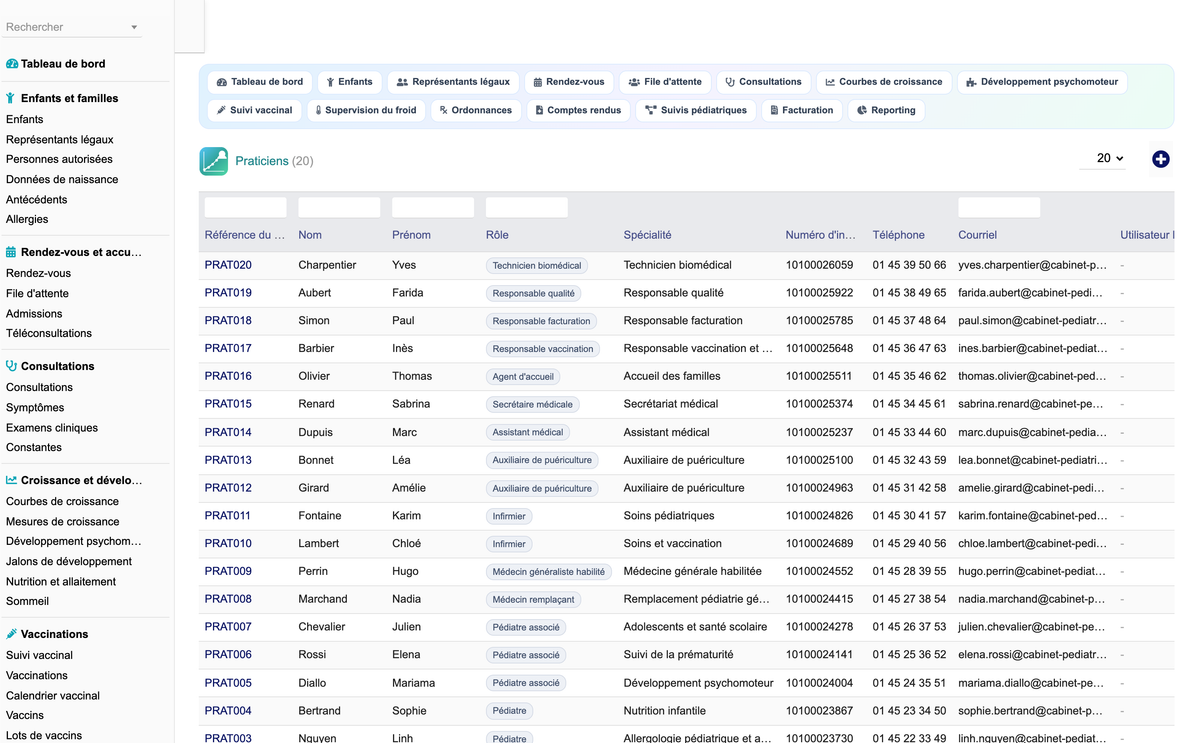
Task: Open practitioner PRAT020 record
Action: point(228,265)
